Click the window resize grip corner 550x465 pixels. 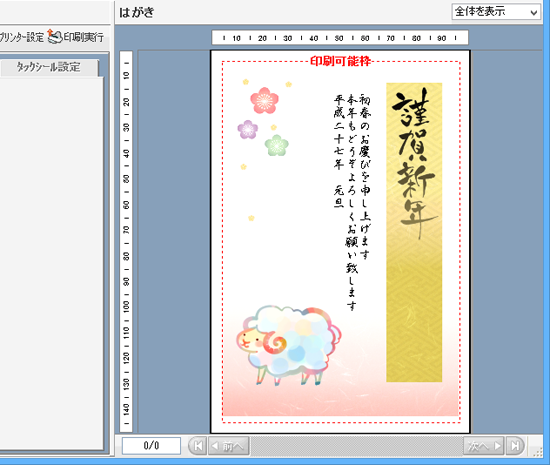click(x=538, y=452)
